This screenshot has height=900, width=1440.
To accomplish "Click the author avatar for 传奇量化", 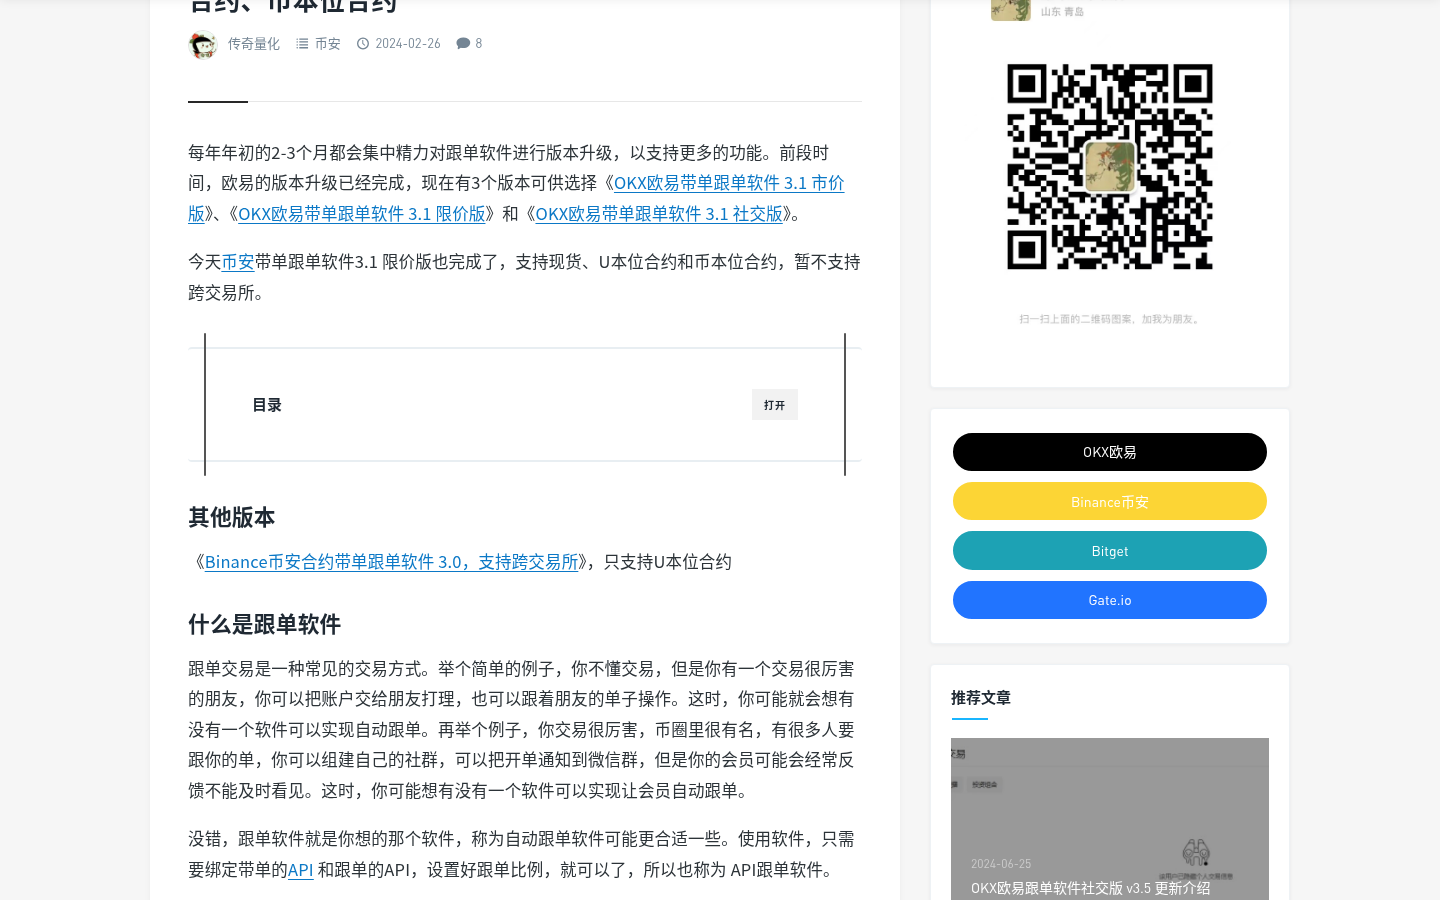I will click(x=203, y=45).
